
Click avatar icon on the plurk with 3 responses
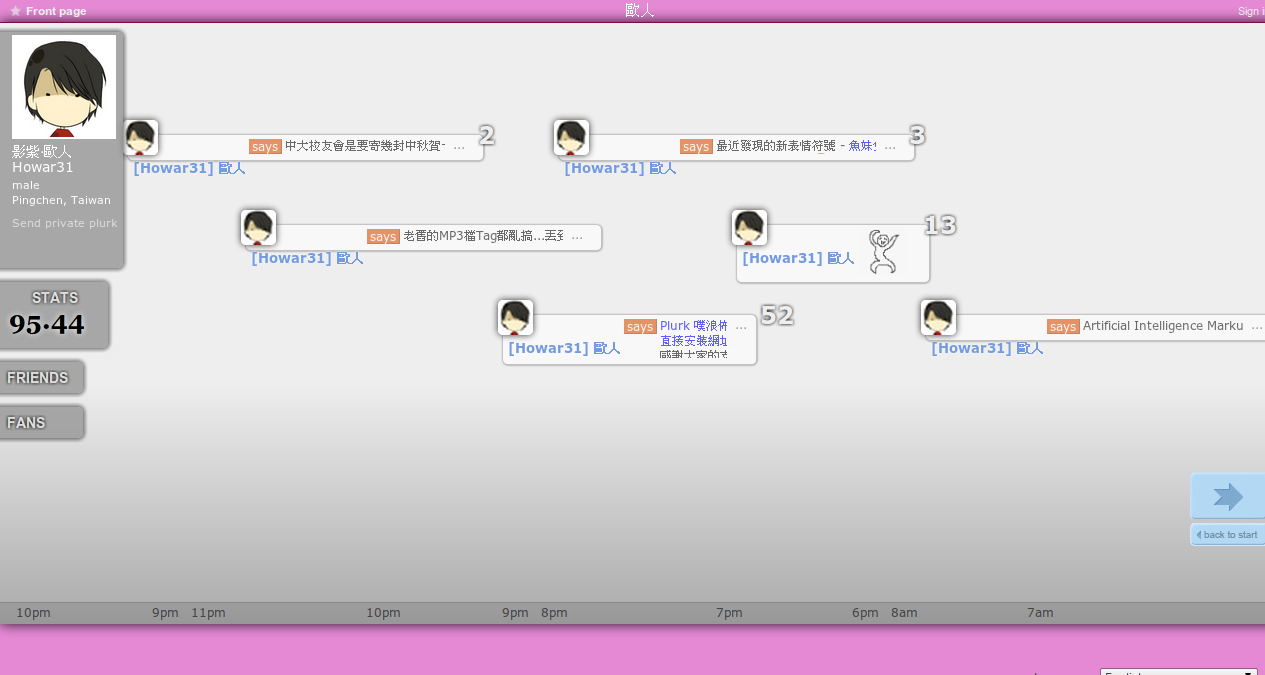pos(571,138)
